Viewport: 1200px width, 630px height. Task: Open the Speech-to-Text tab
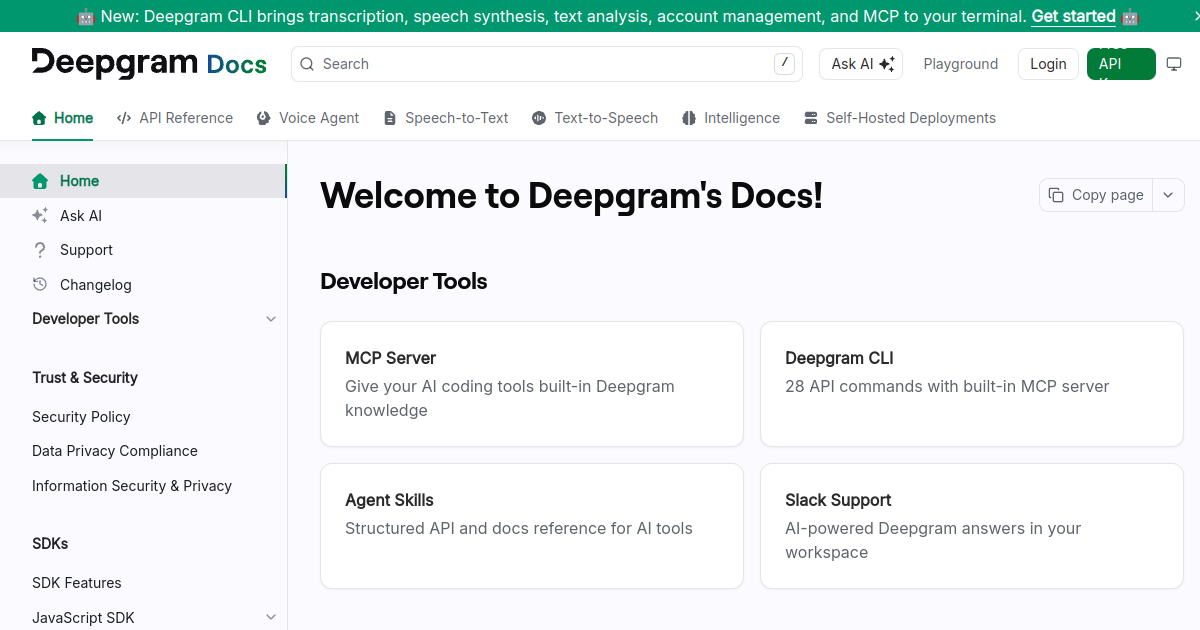(x=446, y=118)
